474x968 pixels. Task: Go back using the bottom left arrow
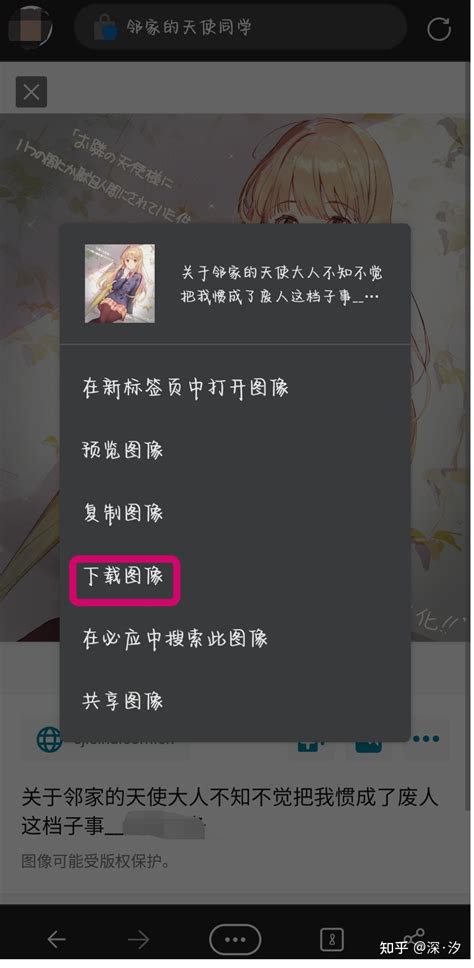[56, 940]
